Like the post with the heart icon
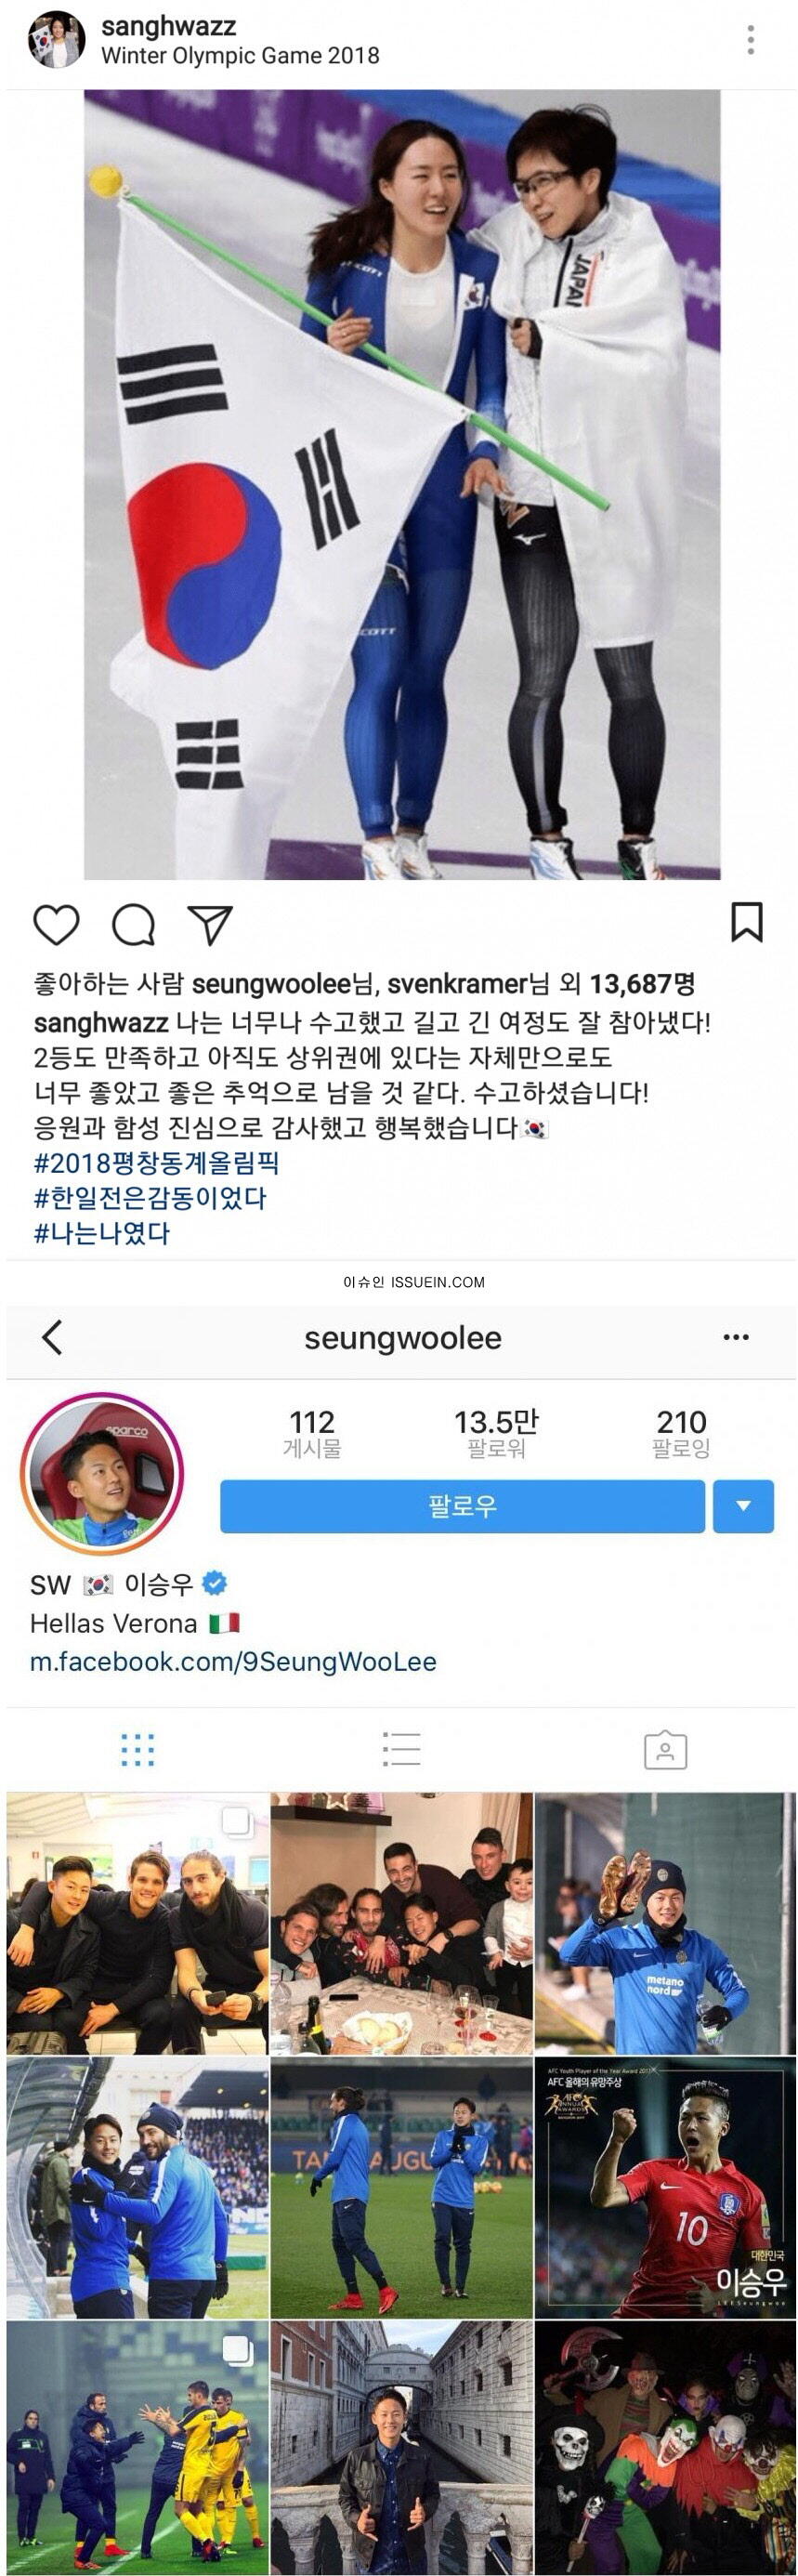The image size is (798, 2576). [x=56, y=924]
